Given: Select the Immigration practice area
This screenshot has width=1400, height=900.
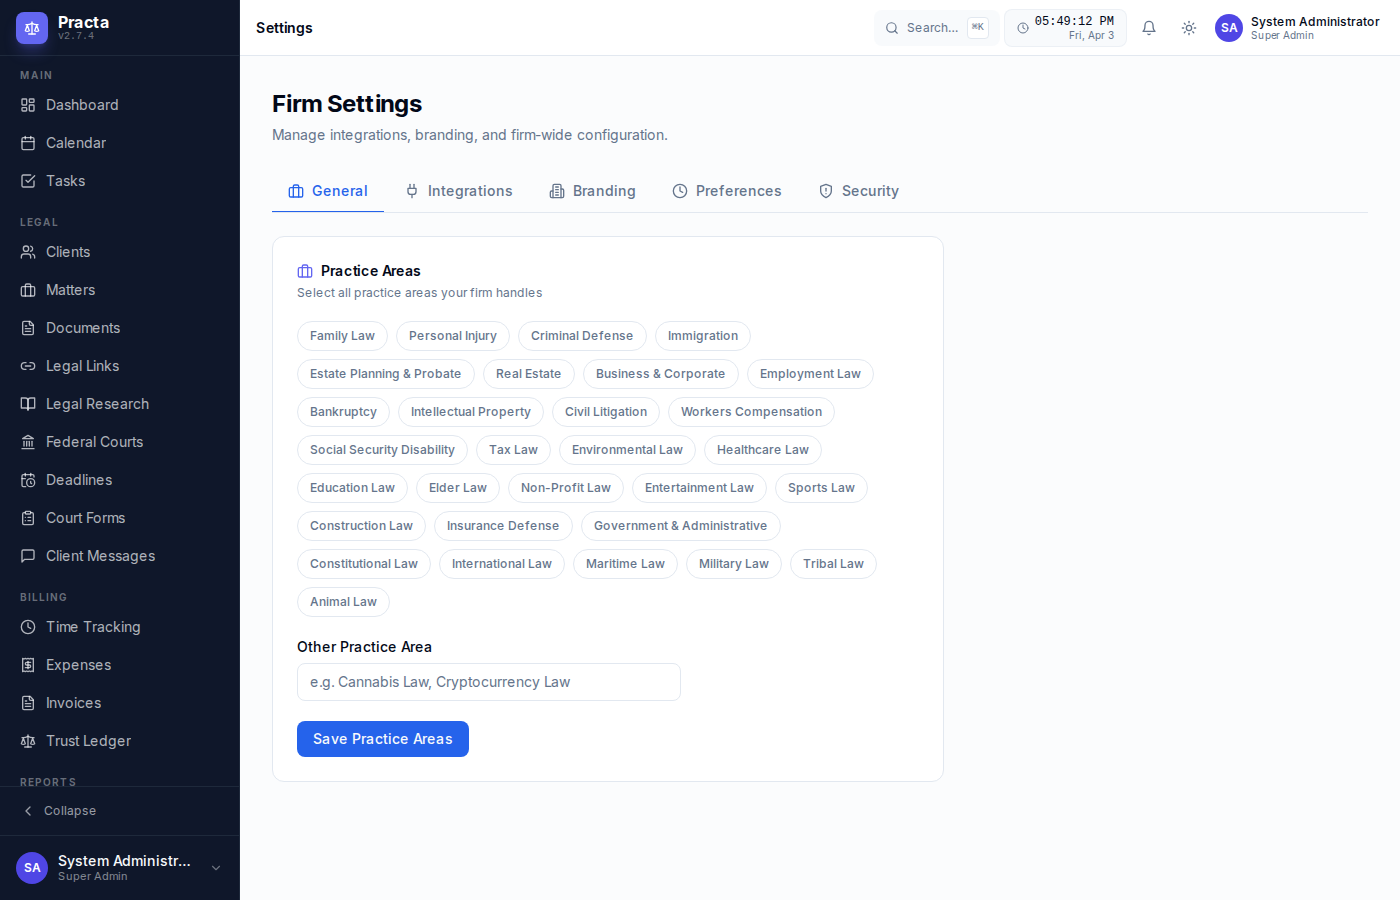Looking at the screenshot, I should tap(703, 336).
